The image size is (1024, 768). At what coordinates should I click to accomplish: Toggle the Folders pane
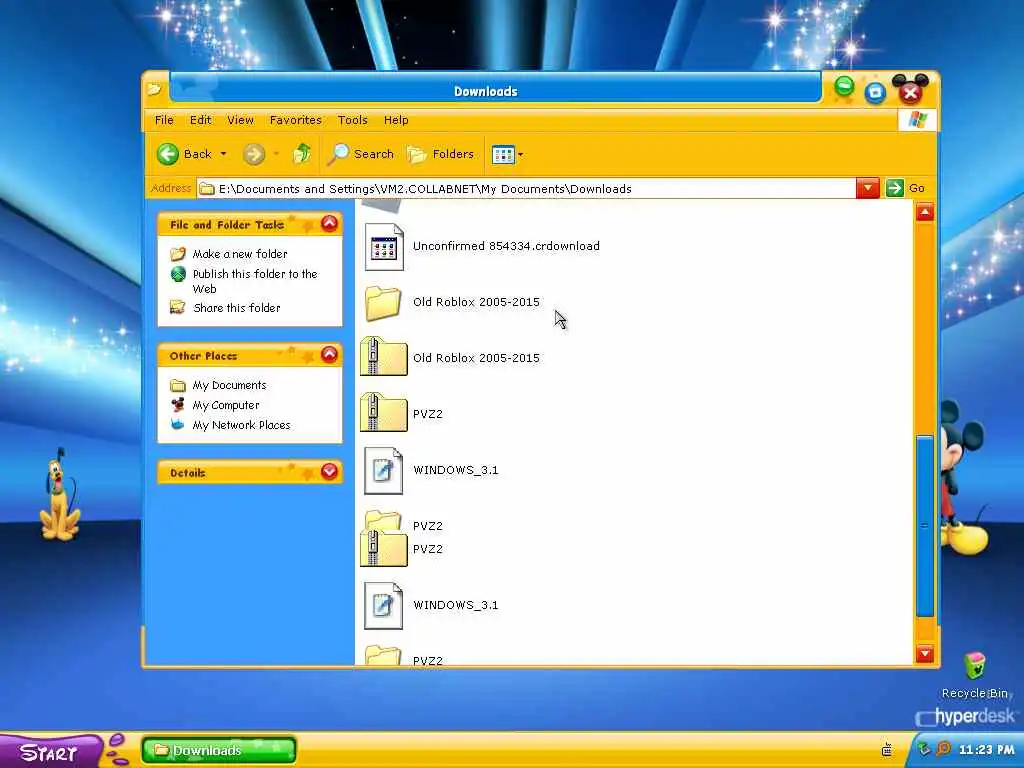tap(440, 154)
